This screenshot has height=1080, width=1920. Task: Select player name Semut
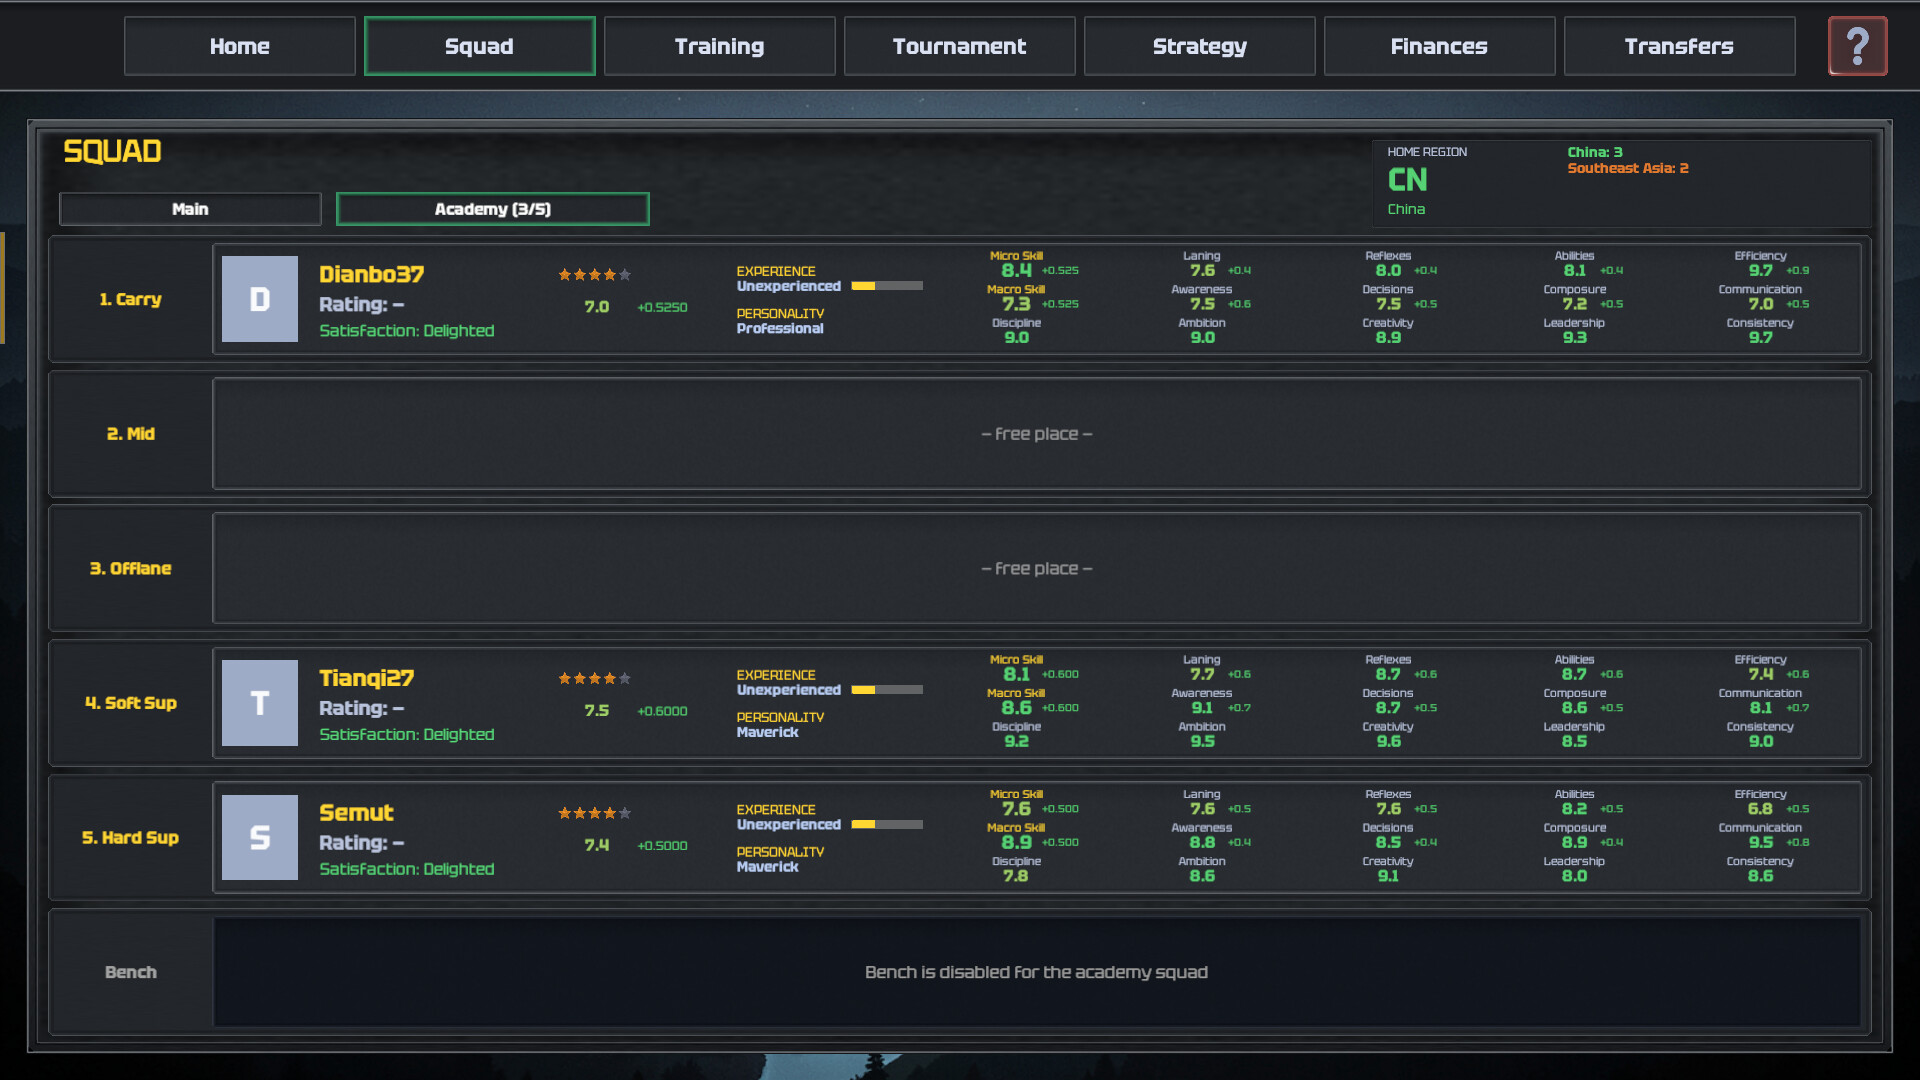pyautogui.click(x=357, y=813)
